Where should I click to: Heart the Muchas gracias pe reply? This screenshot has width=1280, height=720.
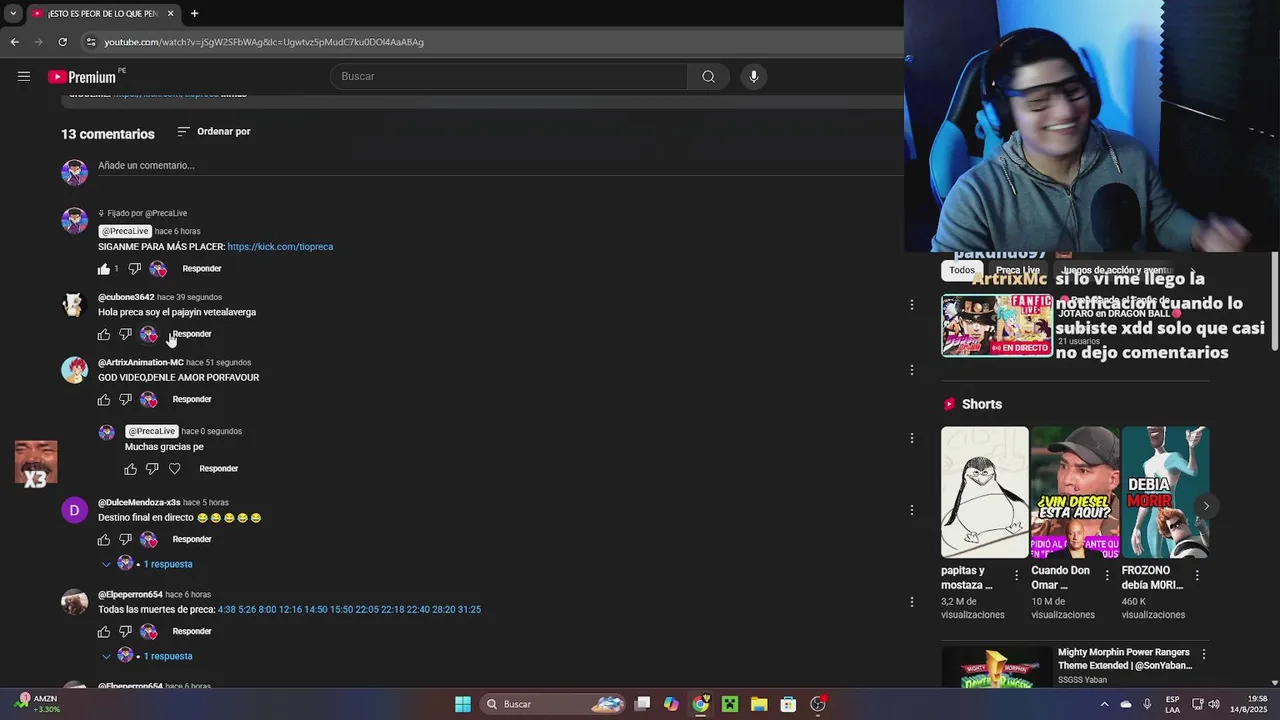coord(174,469)
